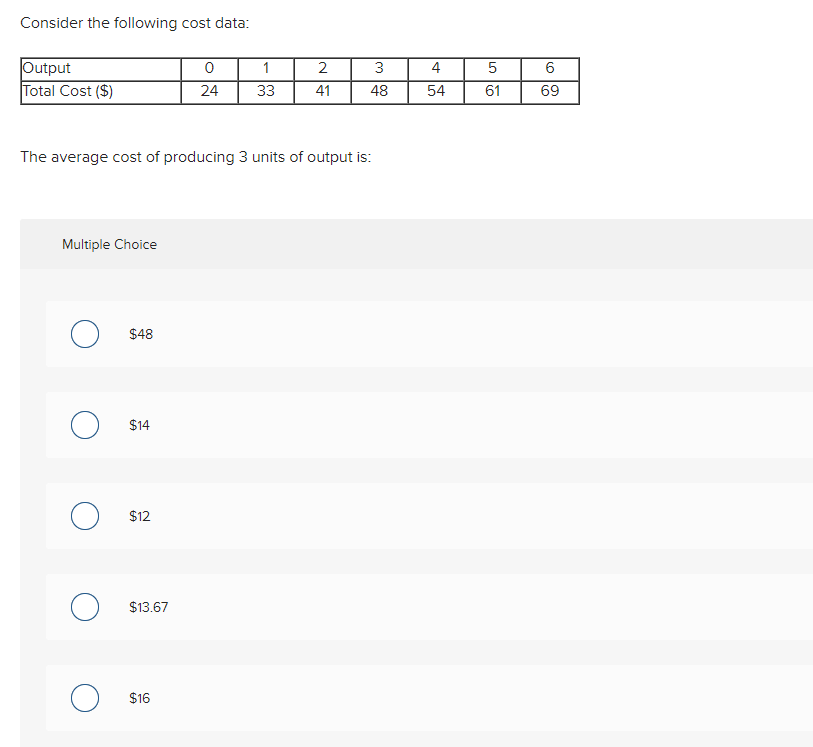Click the table cell showing 61

(x=493, y=91)
